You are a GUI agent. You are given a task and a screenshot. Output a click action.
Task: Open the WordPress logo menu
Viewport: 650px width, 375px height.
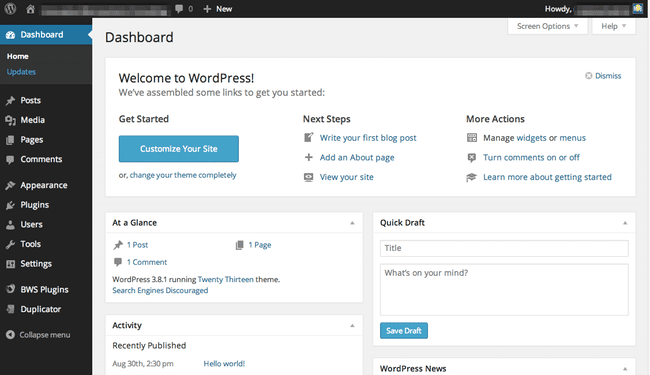tap(10, 8)
